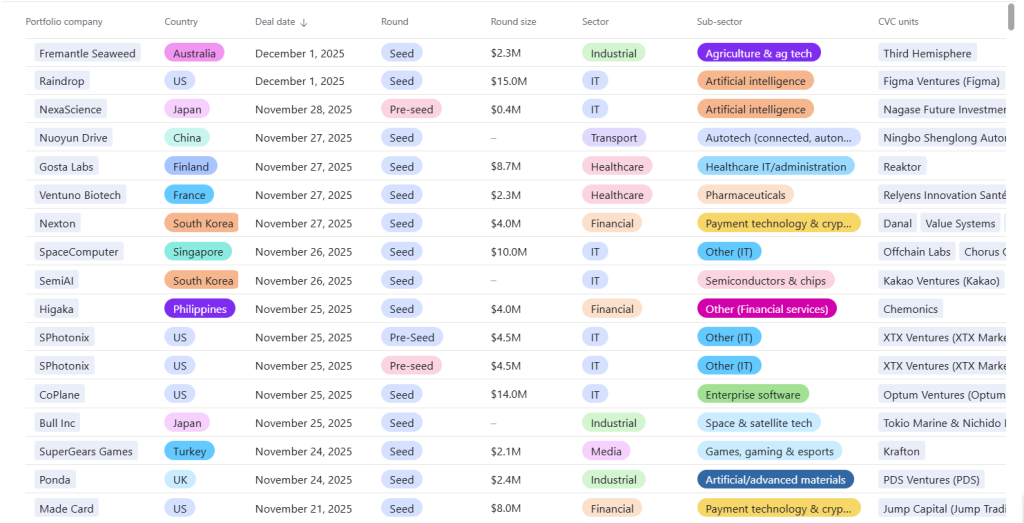The height and width of the screenshot is (523, 1024).
Task: Select the Philippines country tag
Action: click(200, 309)
